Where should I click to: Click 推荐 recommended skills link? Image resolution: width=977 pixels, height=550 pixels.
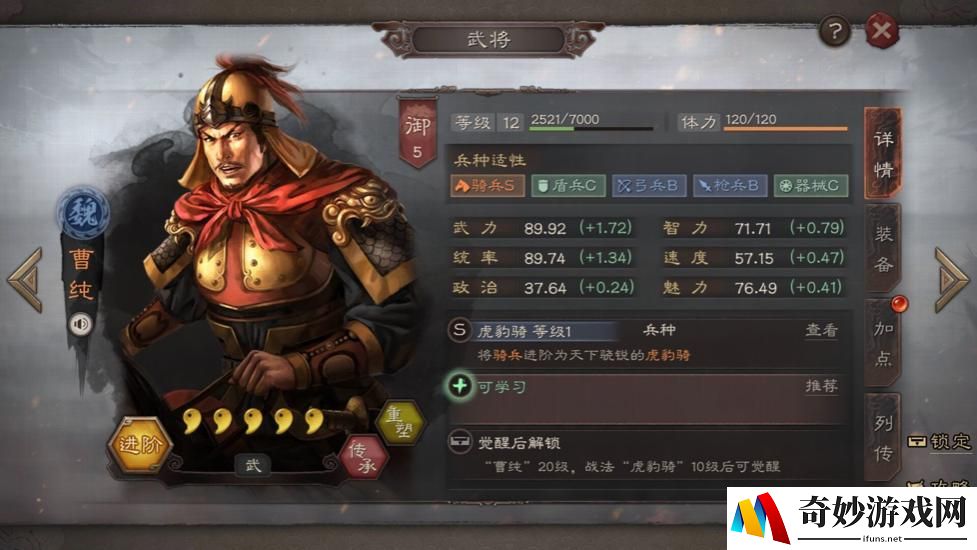821,386
